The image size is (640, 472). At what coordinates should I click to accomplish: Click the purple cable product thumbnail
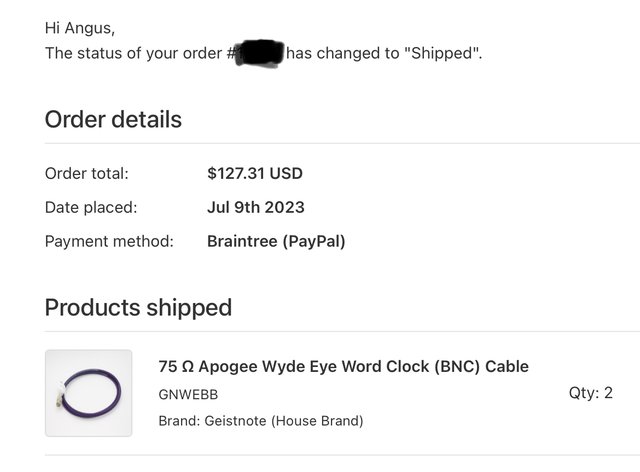(x=88, y=393)
